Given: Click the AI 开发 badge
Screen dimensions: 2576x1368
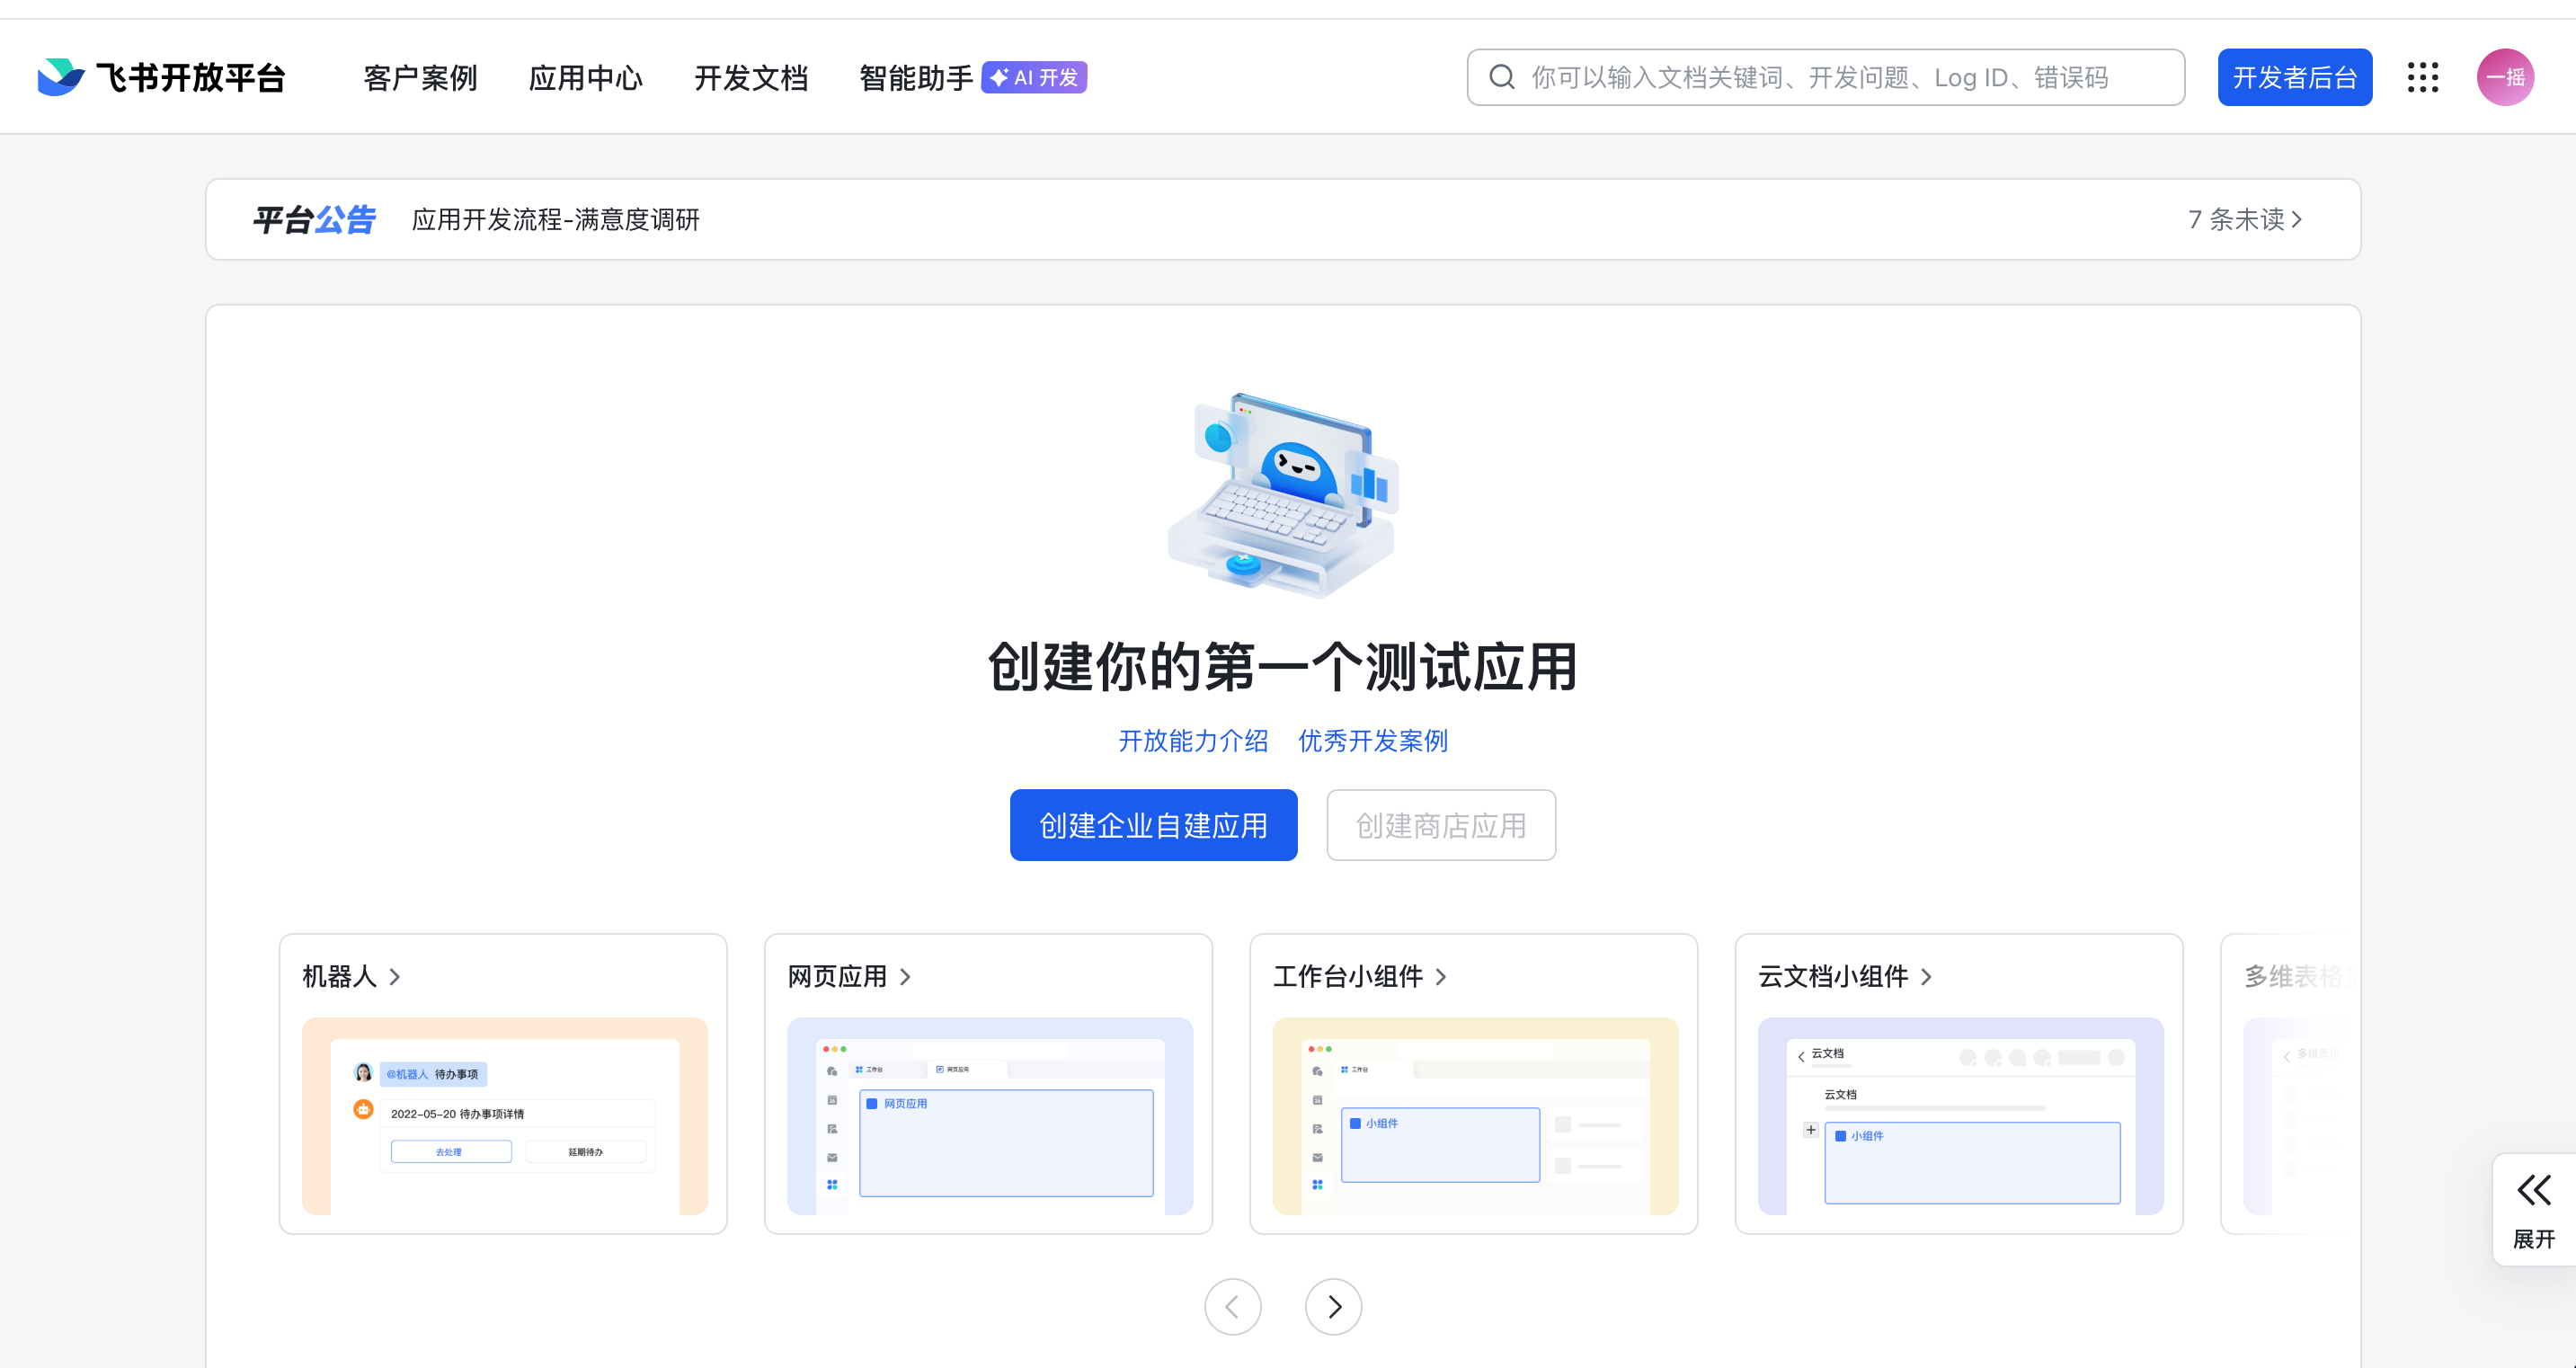Looking at the screenshot, I should pos(1034,77).
